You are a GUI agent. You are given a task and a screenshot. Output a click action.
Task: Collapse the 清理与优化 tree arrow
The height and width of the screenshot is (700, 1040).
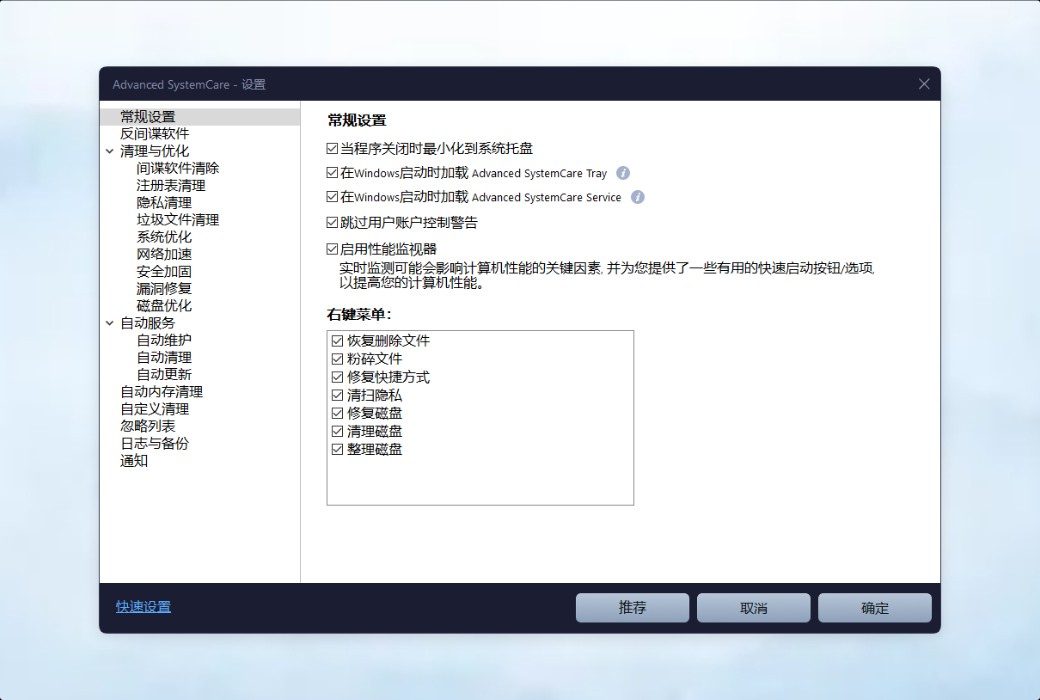pos(110,151)
